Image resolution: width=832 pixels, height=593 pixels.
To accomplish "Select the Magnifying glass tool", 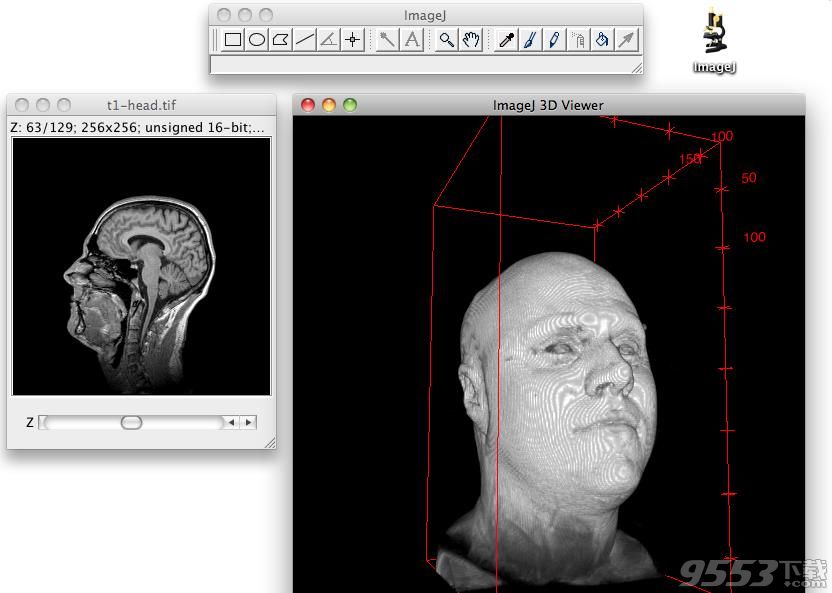I will tap(447, 40).
